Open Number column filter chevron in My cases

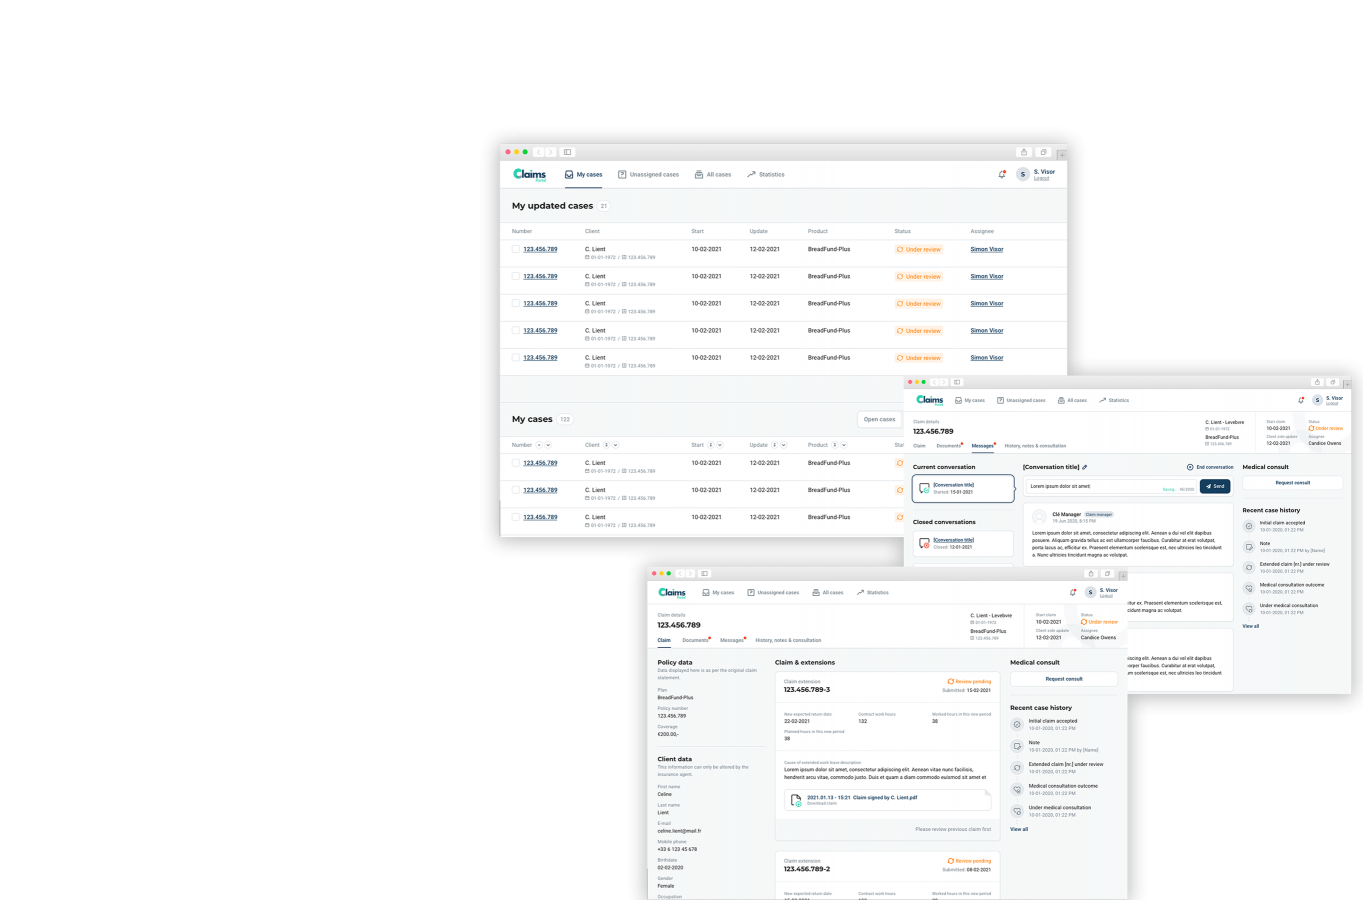[x=547, y=445]
